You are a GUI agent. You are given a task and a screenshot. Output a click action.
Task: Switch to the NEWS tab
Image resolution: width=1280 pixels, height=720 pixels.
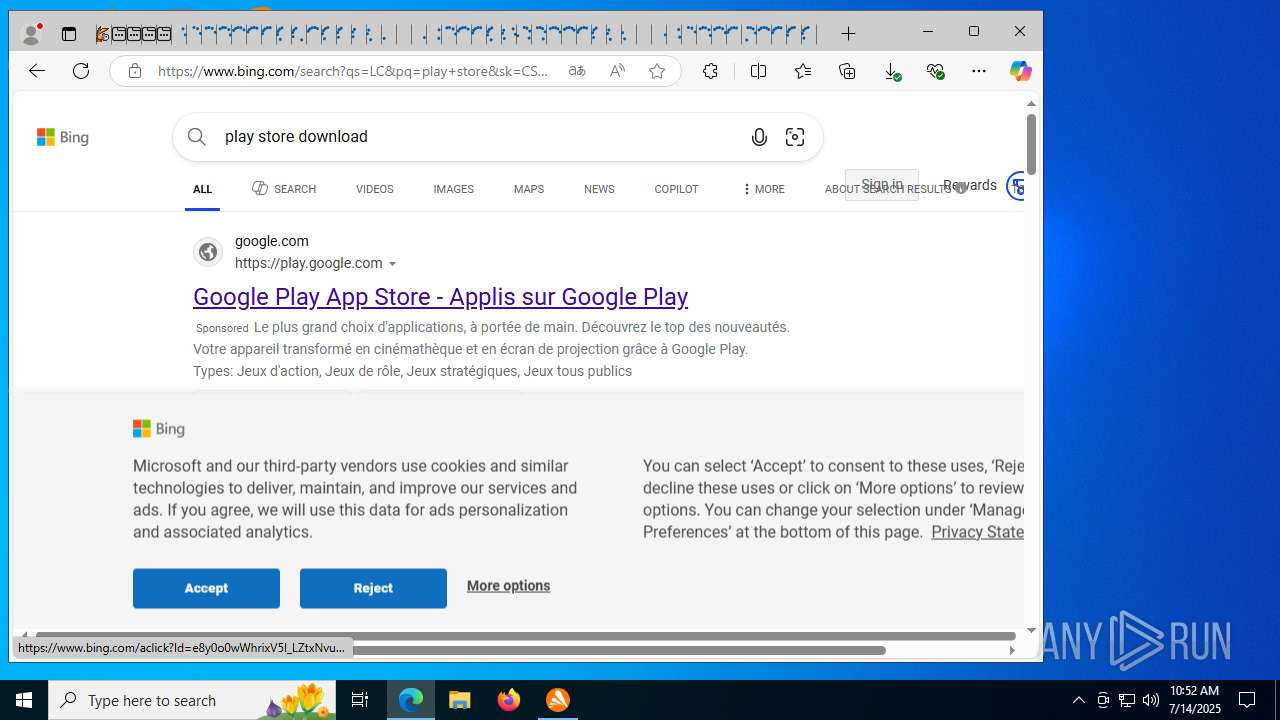[x=599, y=189]
